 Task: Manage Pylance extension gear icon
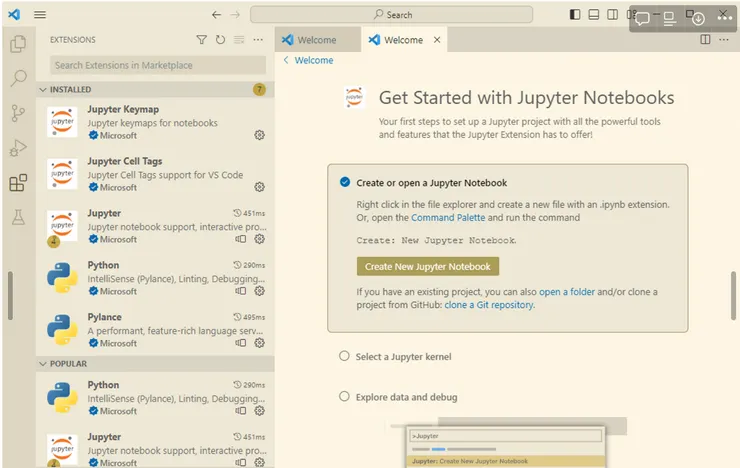(260, 343)
